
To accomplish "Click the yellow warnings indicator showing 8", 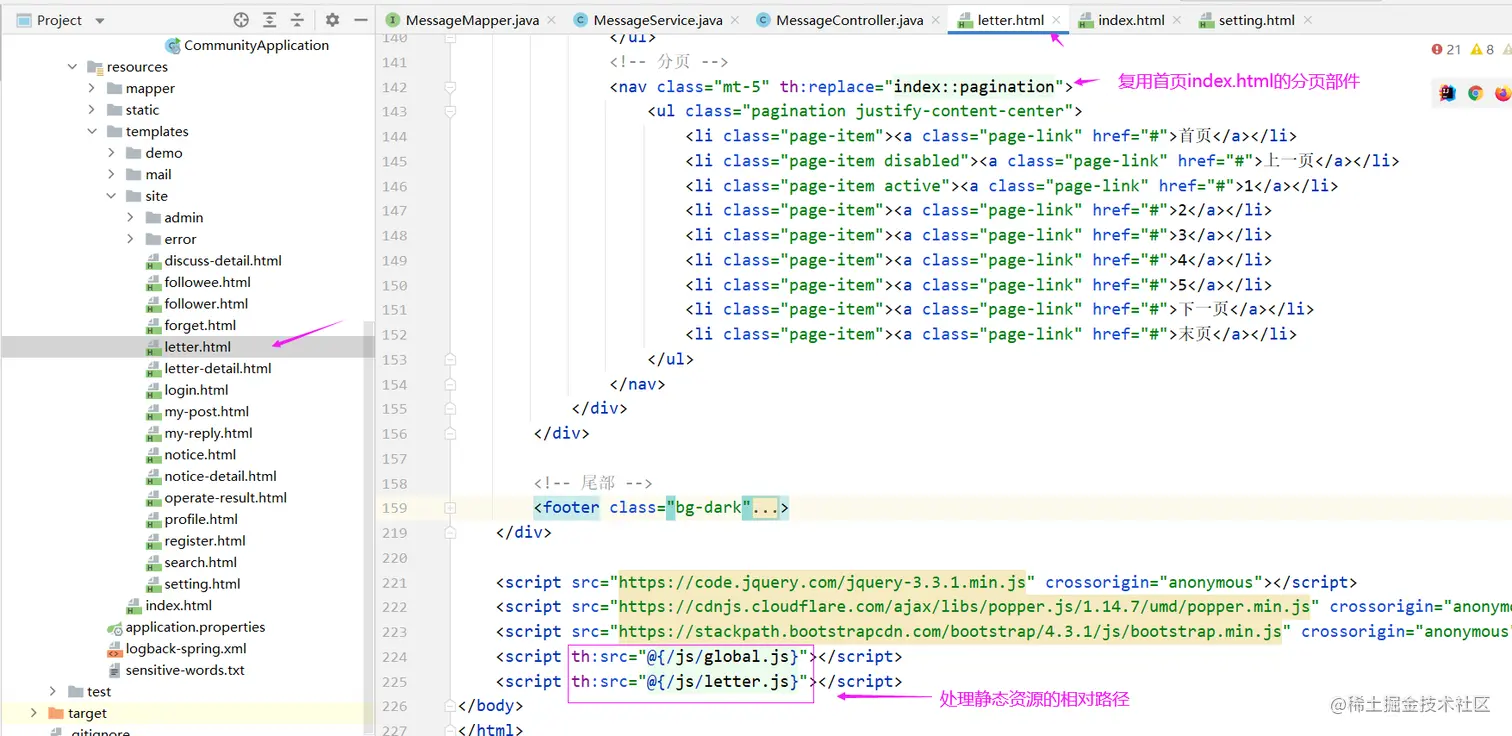I will [x=1482, y=49].
